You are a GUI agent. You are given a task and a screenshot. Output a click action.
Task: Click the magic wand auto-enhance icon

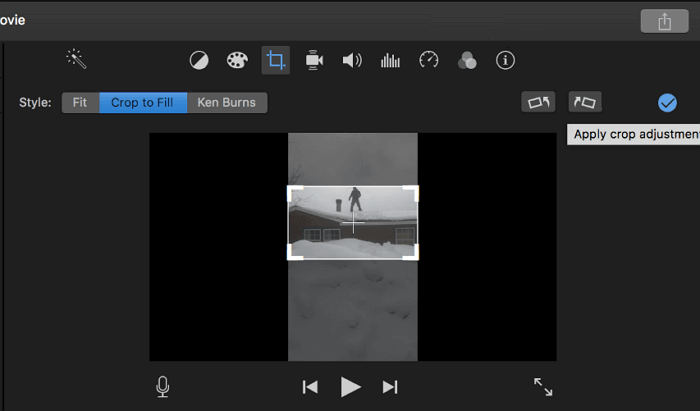coord(77,59)
